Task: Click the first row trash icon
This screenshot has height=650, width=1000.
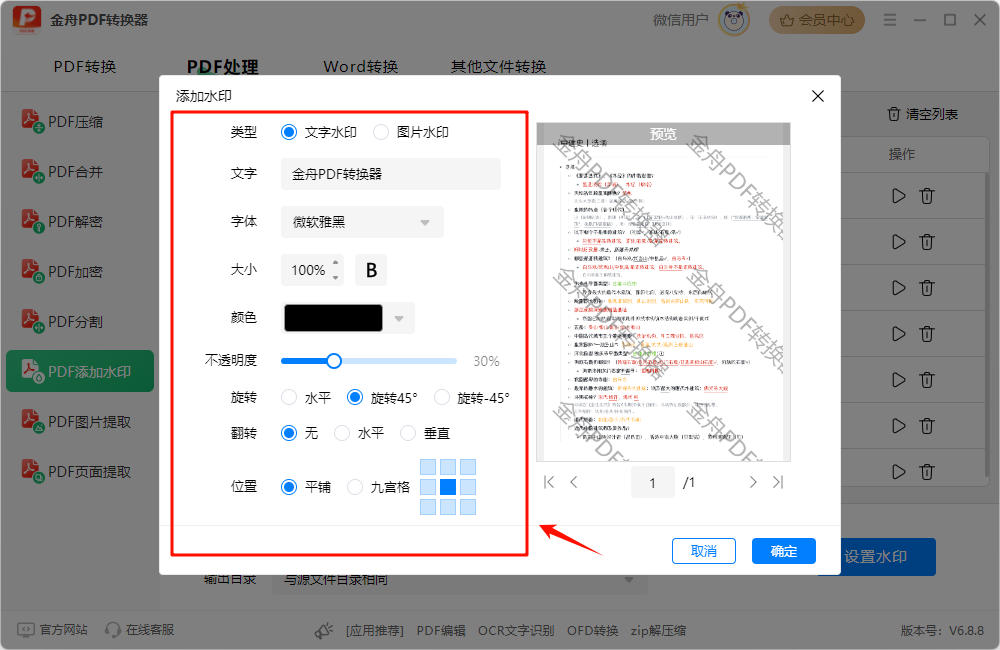Action: tap(927, 196)
